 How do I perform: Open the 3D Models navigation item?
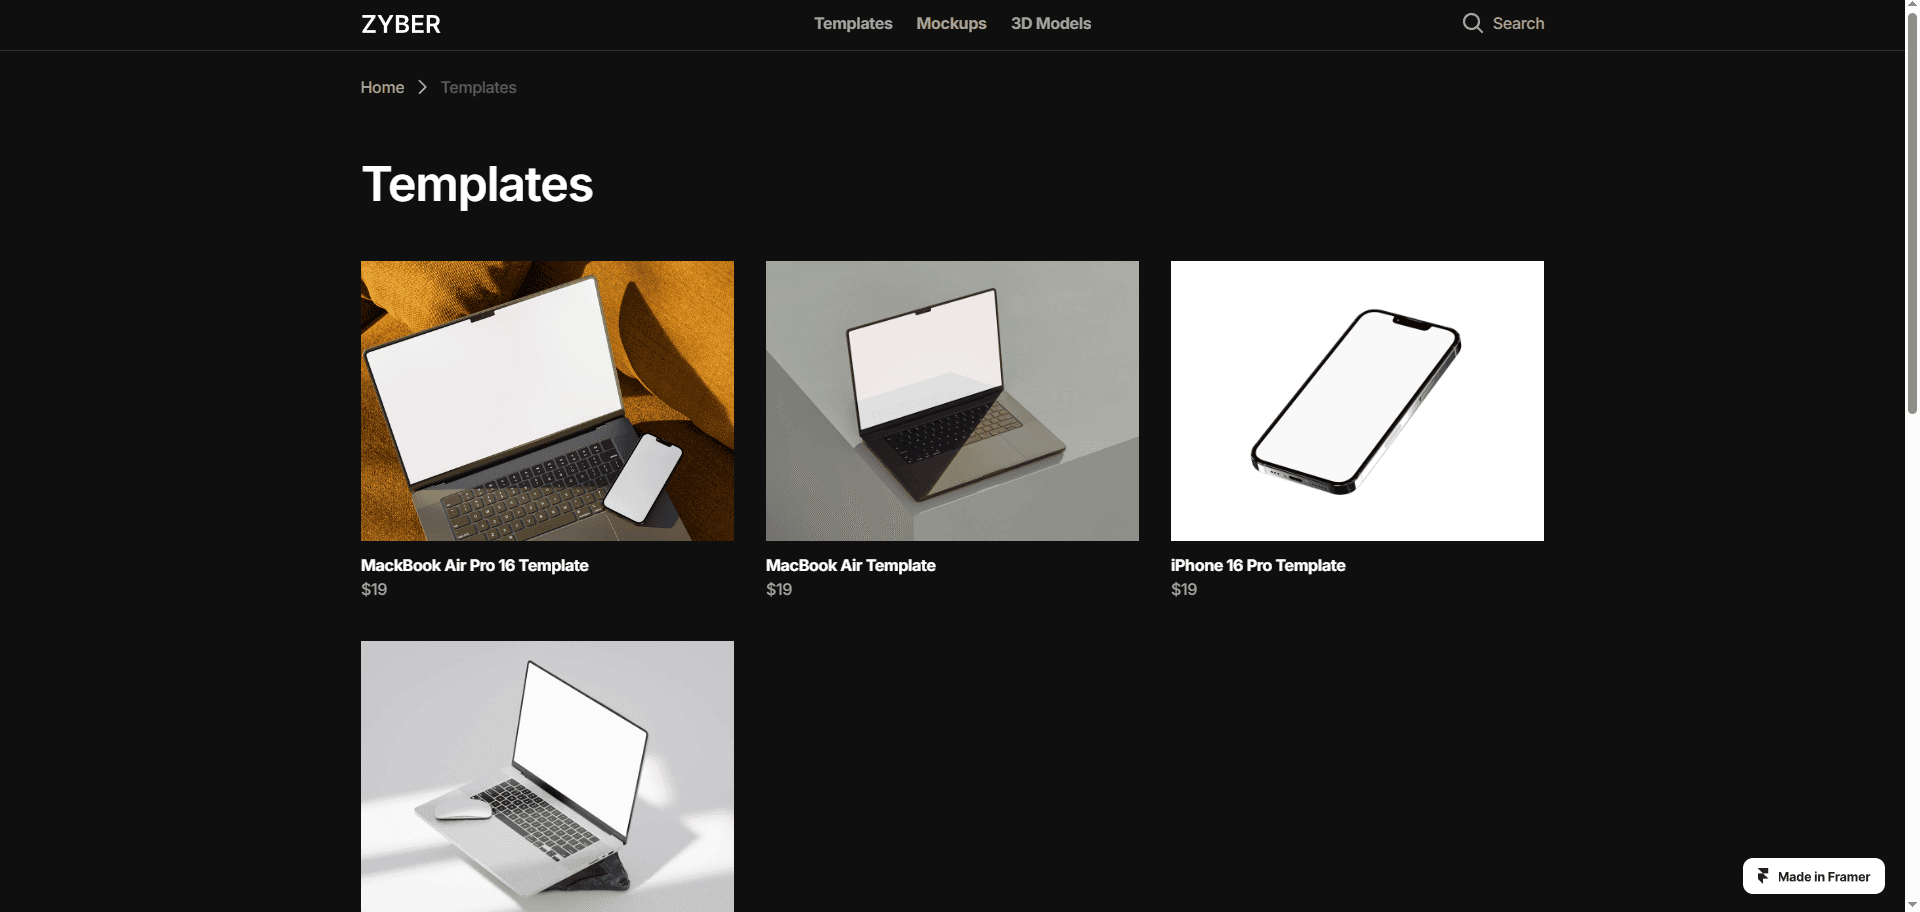[1051, 23]
